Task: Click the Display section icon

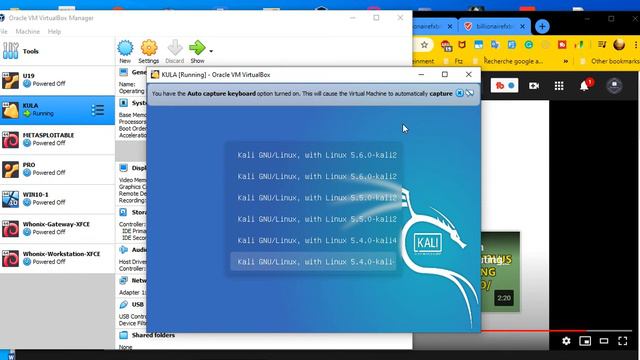Action: tap(123, 167)
